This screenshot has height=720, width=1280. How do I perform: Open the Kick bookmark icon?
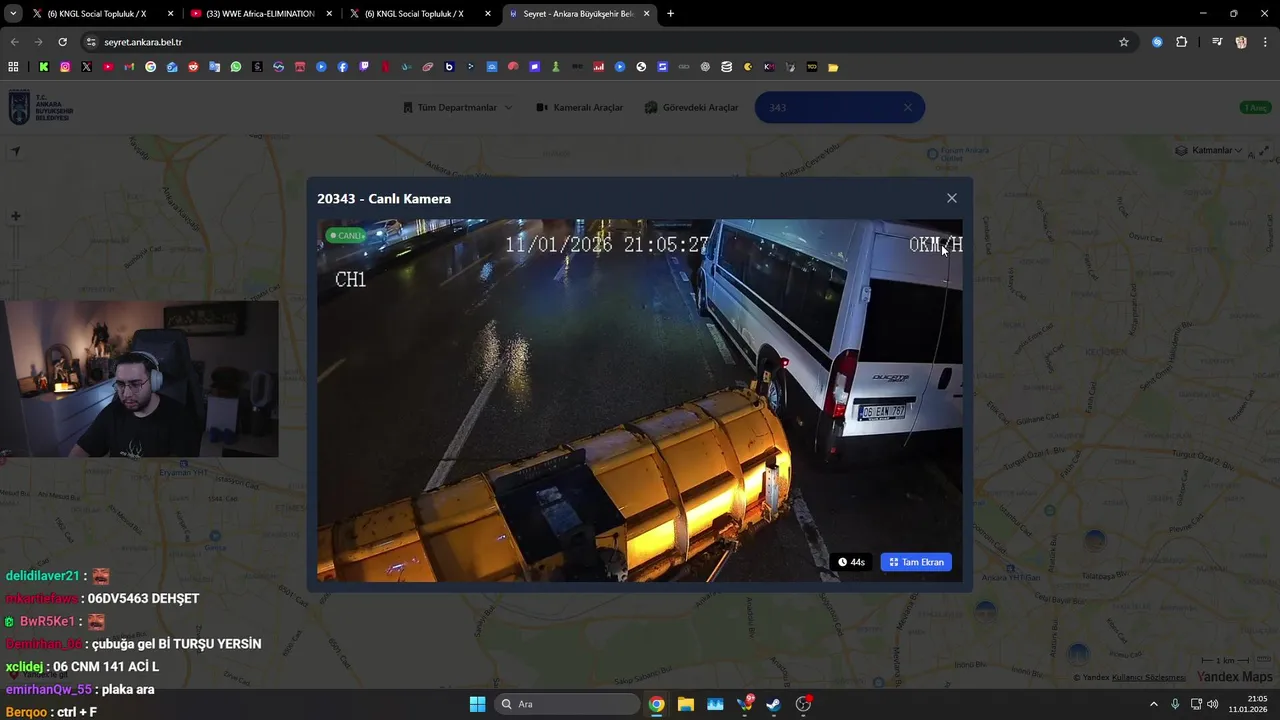44,67
